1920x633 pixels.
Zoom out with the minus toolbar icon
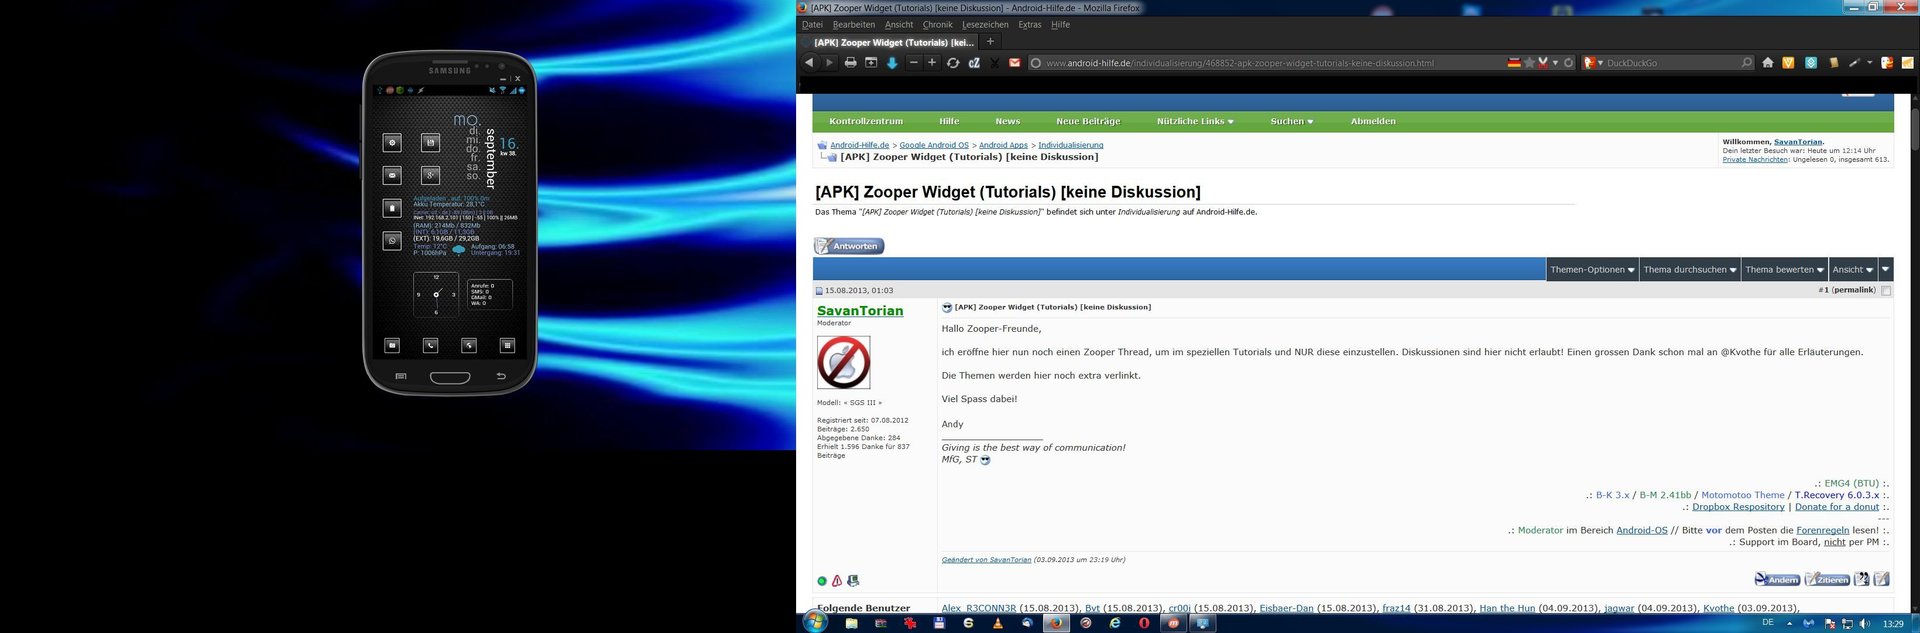point(913,62)
